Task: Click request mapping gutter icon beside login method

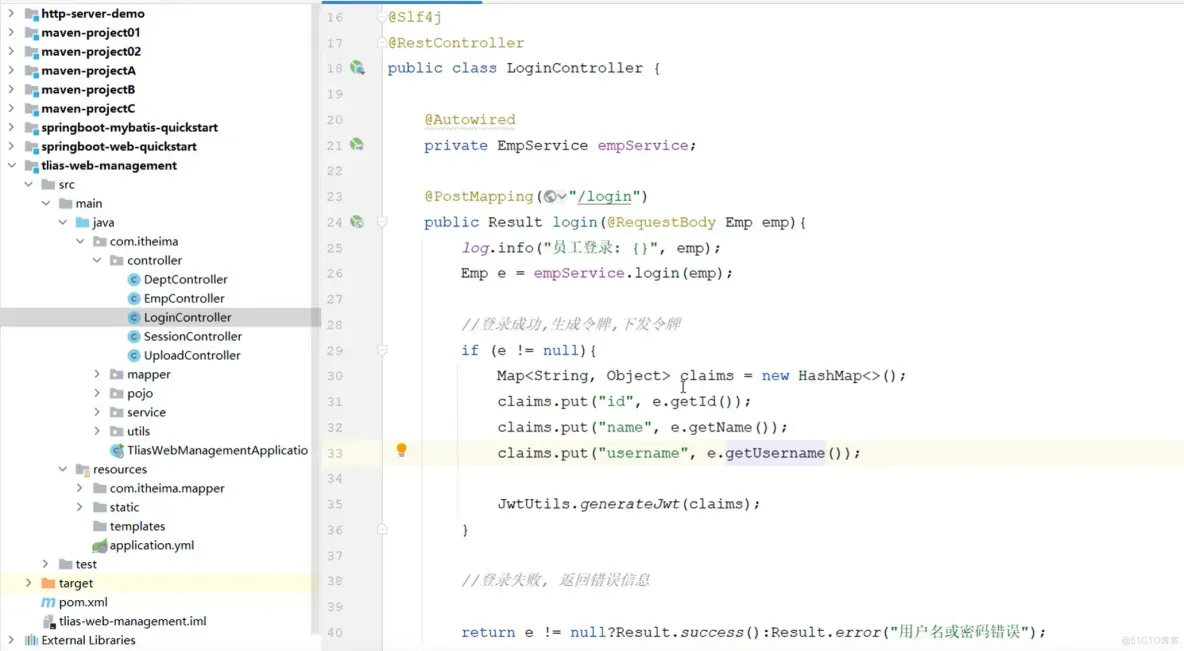Action: click(357, 222)
